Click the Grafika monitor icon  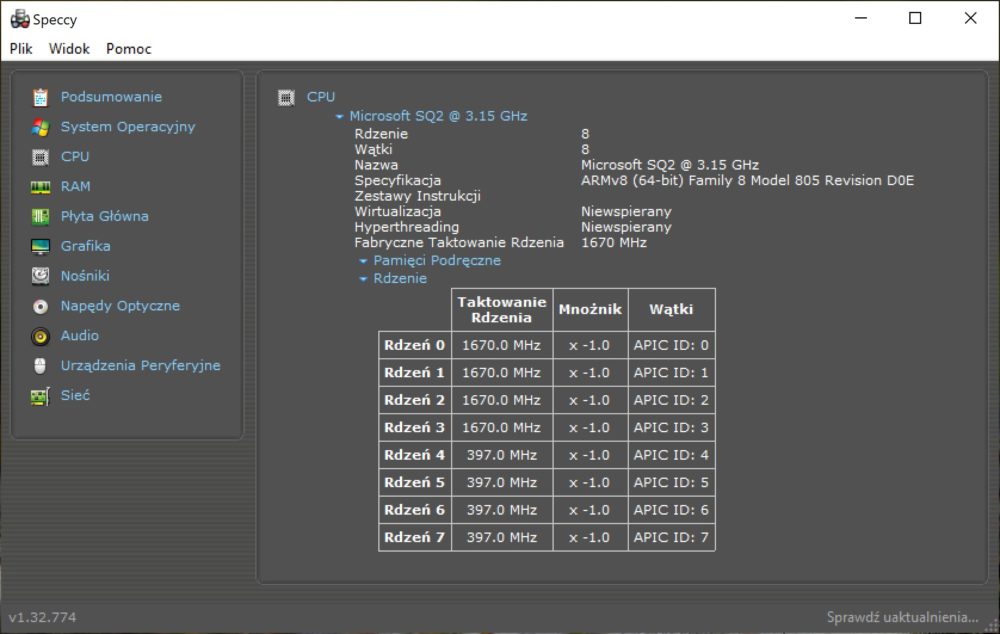(x=40, y=246)
